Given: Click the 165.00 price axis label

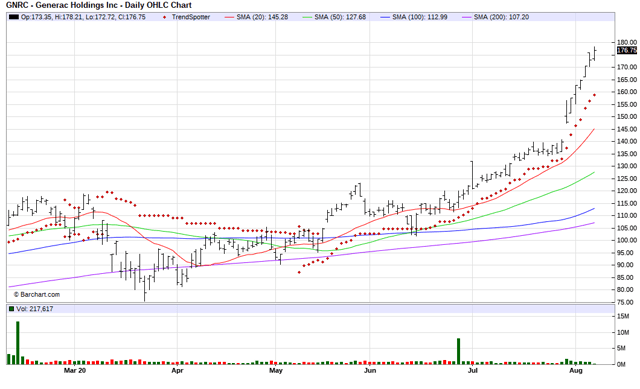Looking at the screenshot, I should click(x=627, y=80).
